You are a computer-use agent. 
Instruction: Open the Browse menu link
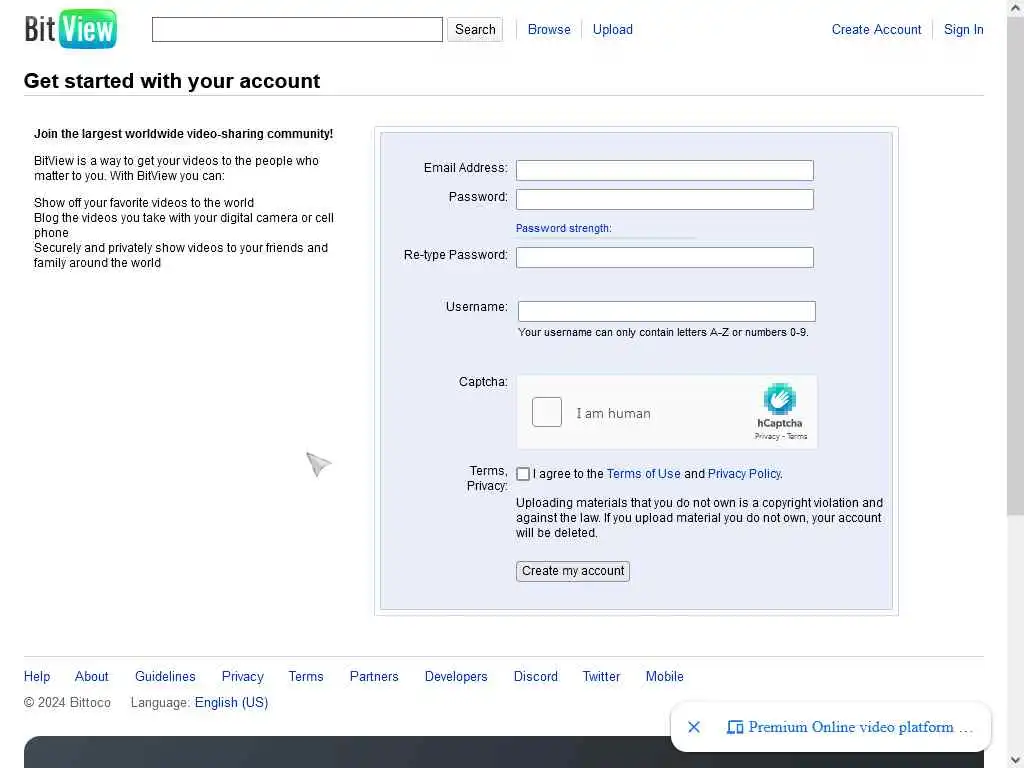click(x=549, y=29)
